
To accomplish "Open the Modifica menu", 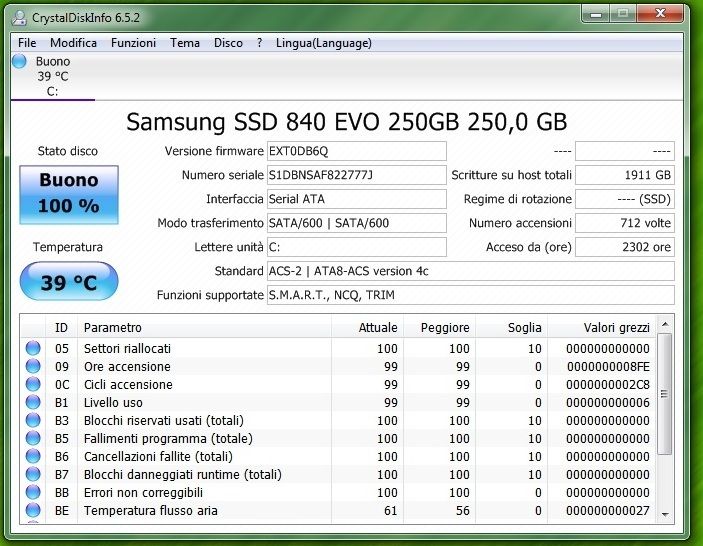I will 73,43.
